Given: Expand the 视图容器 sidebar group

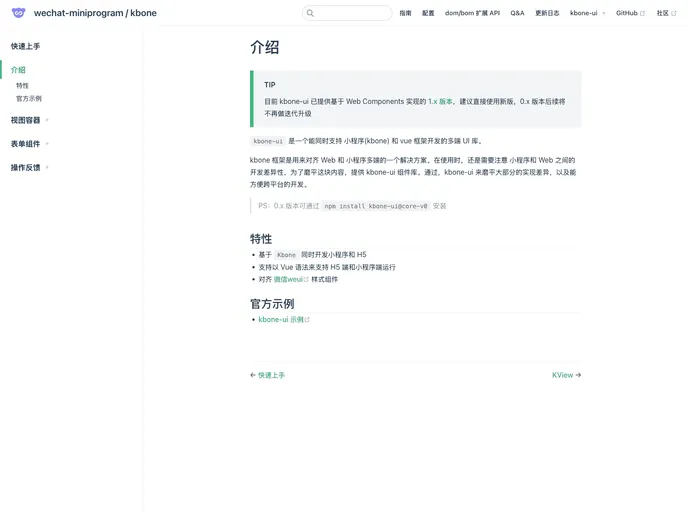Looking at the screenshot, I should point(29,120).
